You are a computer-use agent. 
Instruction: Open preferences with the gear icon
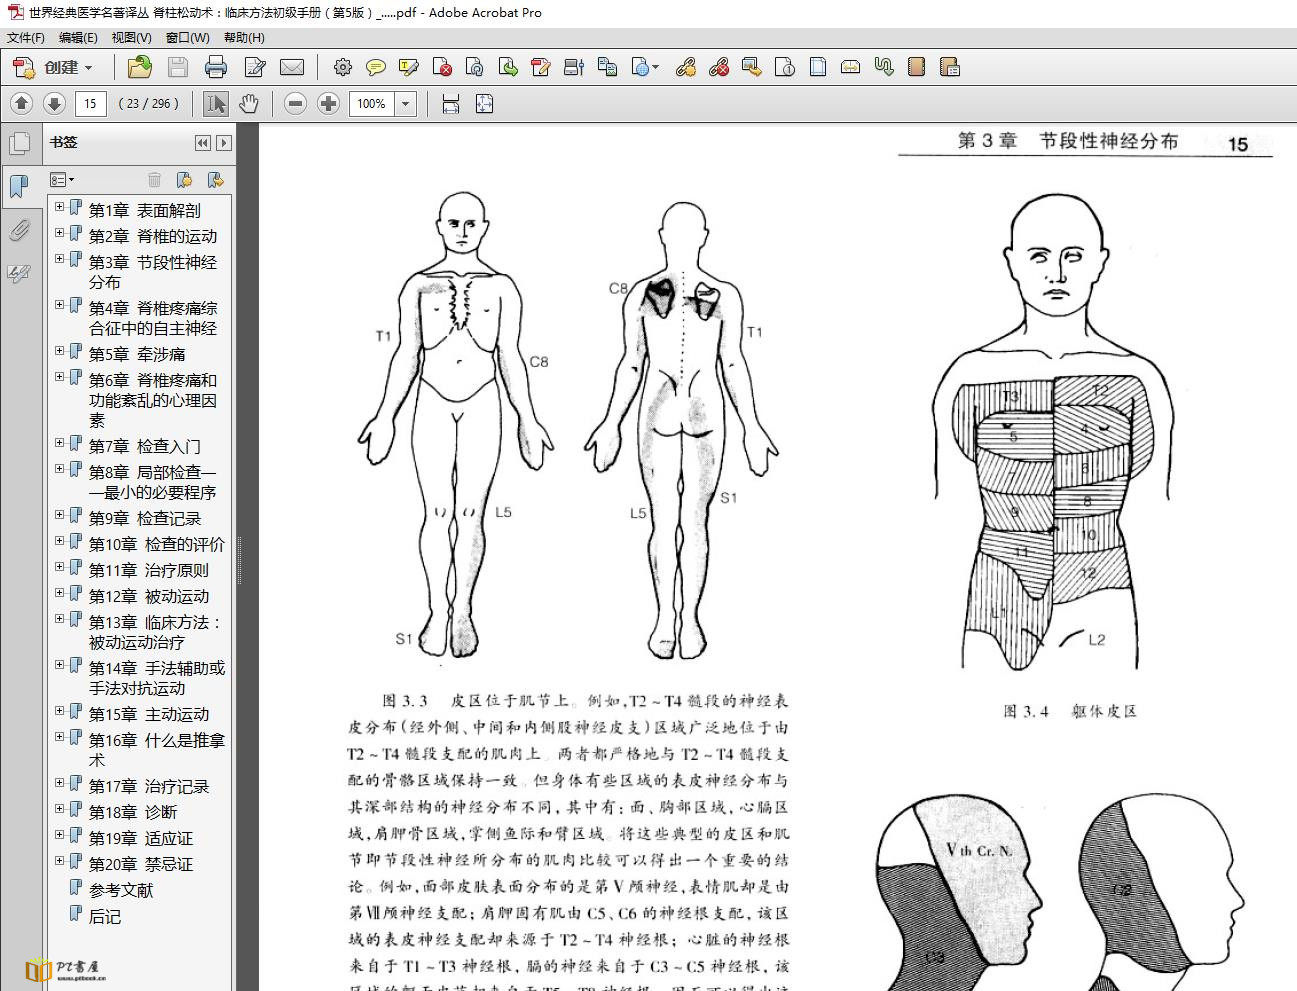click(x=342, y=68)
